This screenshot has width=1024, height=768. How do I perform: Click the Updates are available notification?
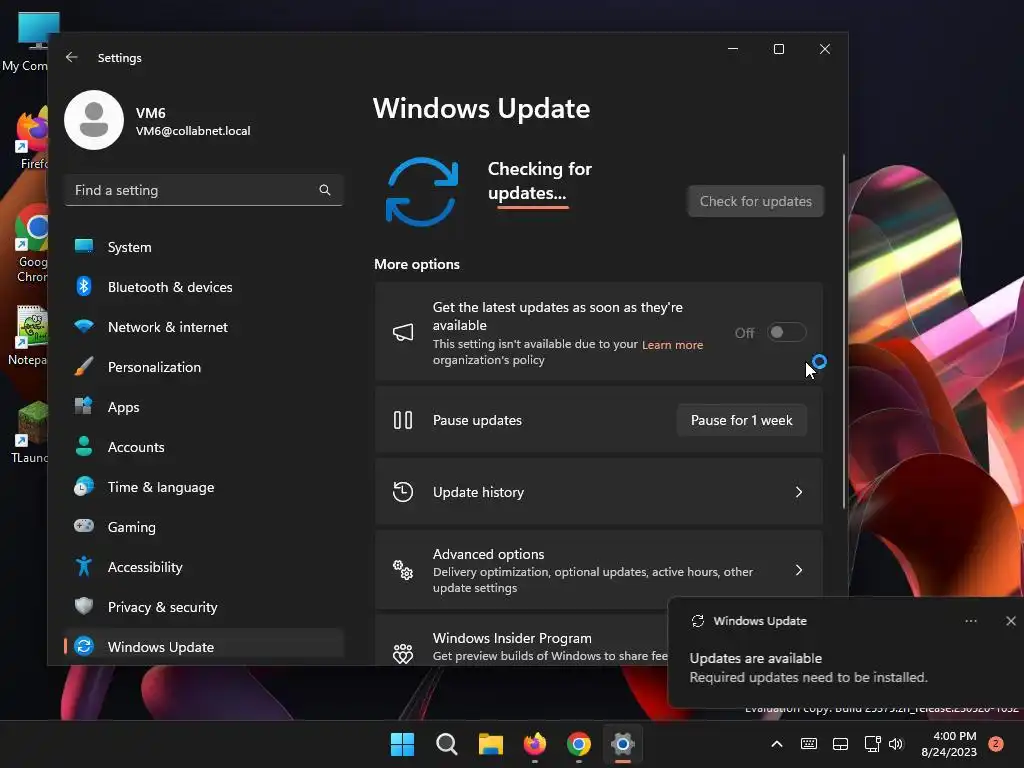(x=846, y=653)
